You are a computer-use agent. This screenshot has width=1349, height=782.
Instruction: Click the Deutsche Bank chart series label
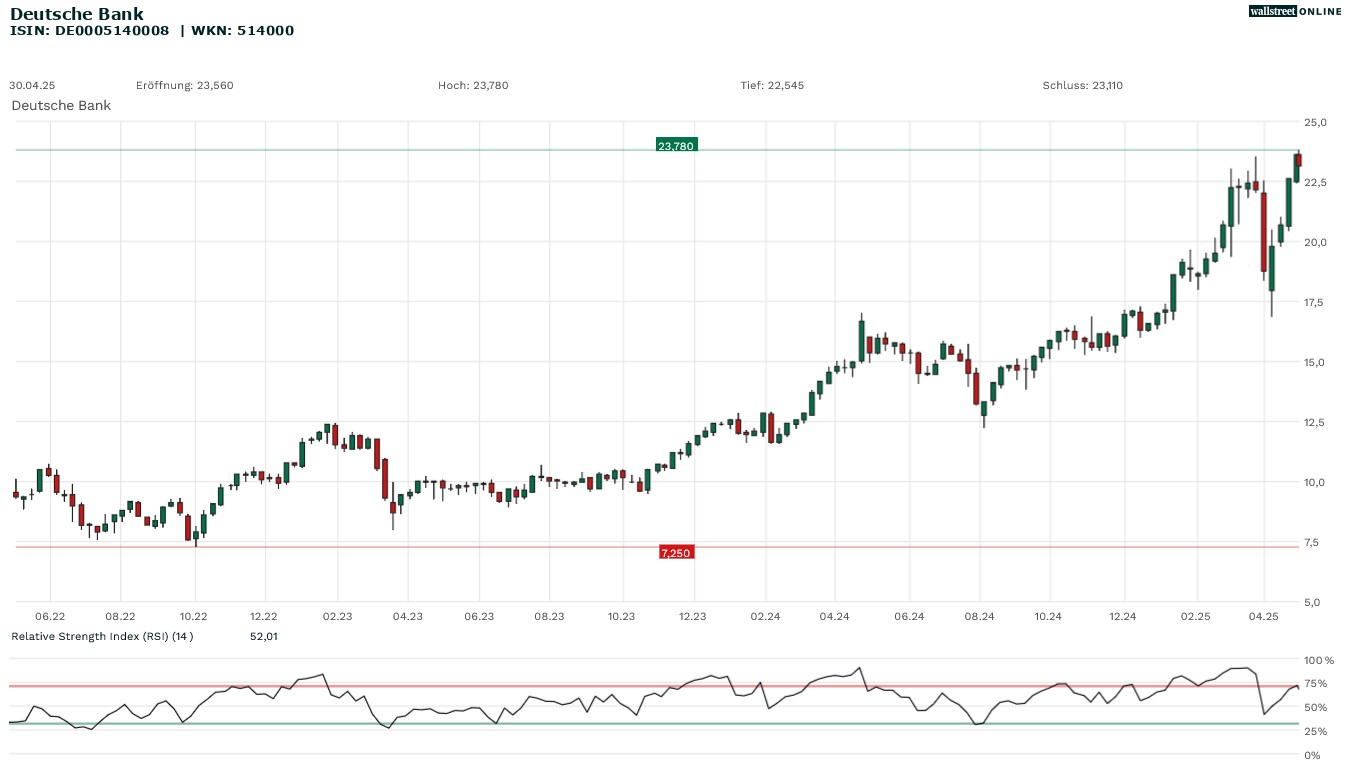point(61,105)
